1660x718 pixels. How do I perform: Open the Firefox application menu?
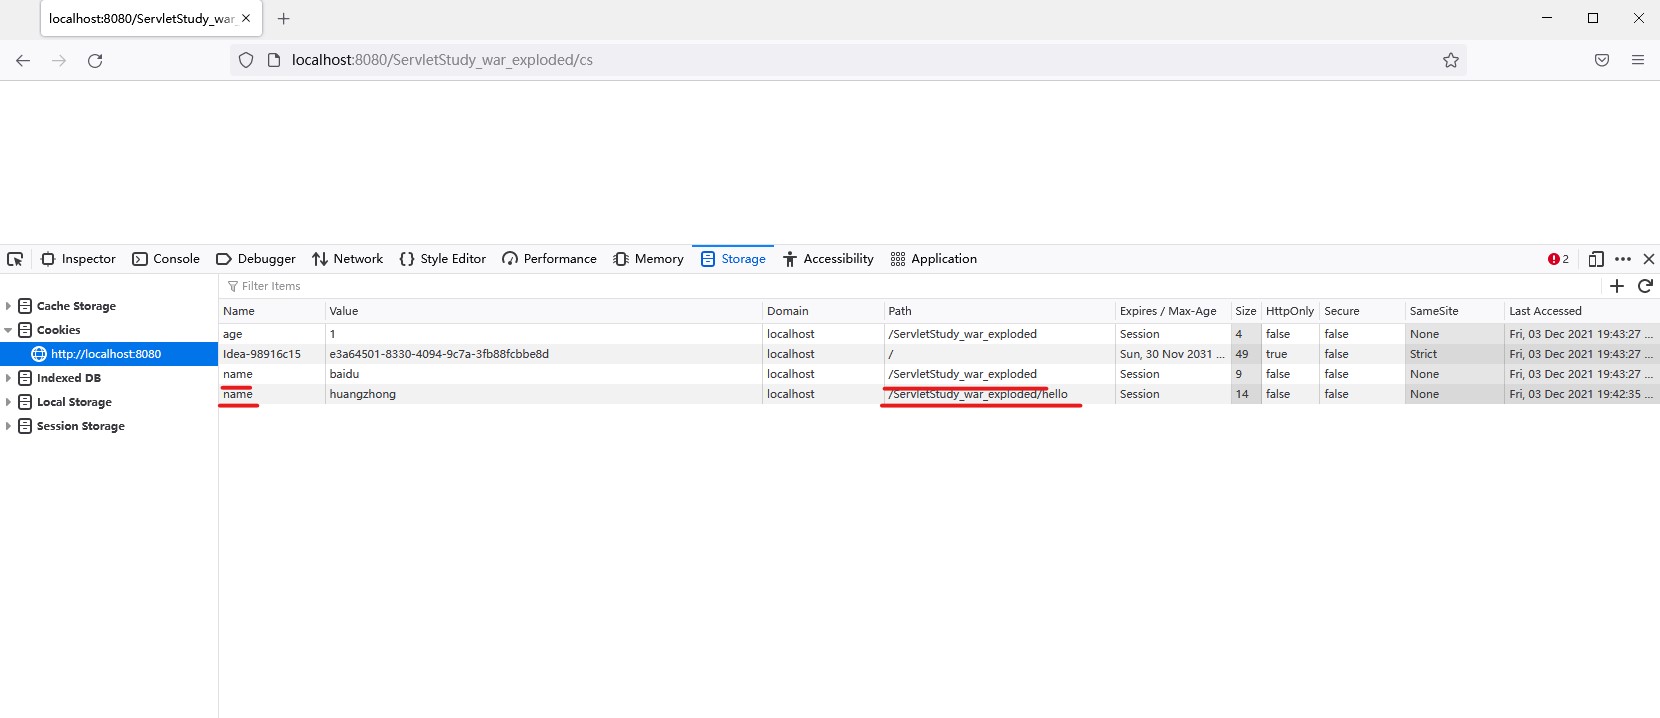1638,60
